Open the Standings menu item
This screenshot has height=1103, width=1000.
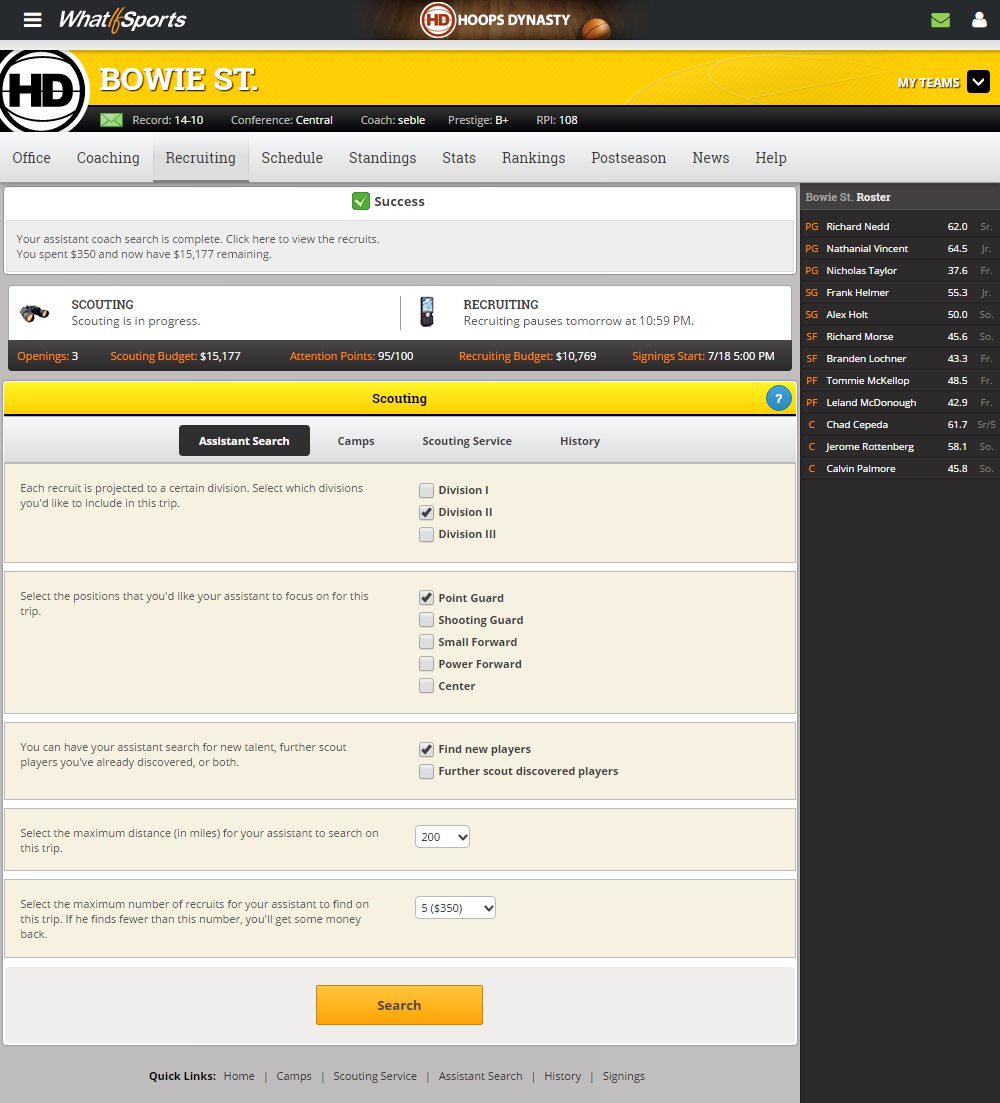(382, 158)
